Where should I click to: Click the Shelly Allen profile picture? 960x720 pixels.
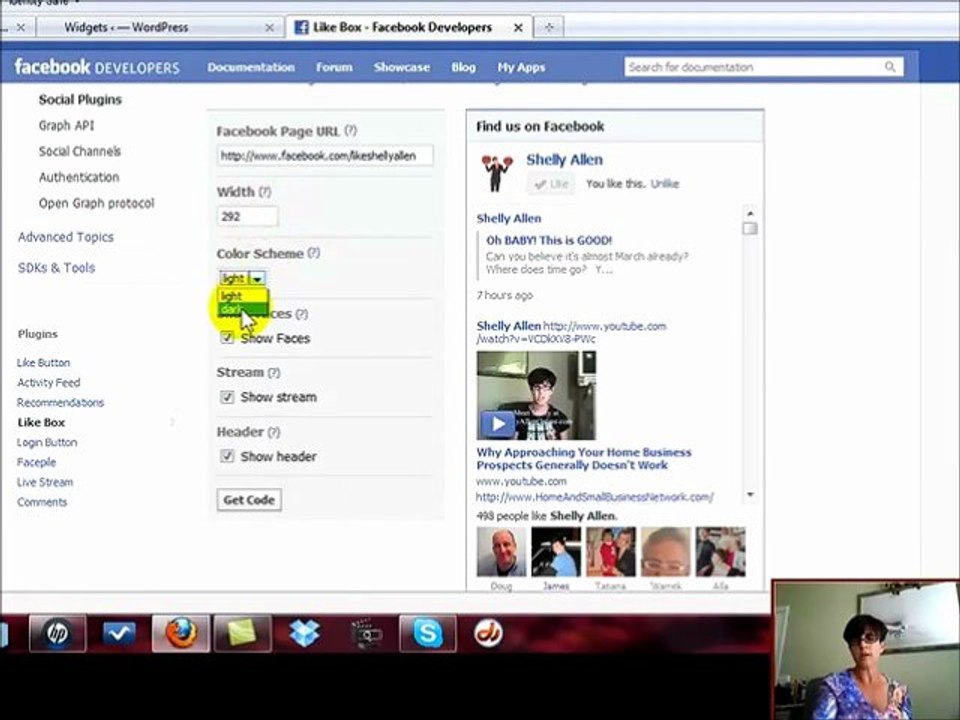(497, 173)
